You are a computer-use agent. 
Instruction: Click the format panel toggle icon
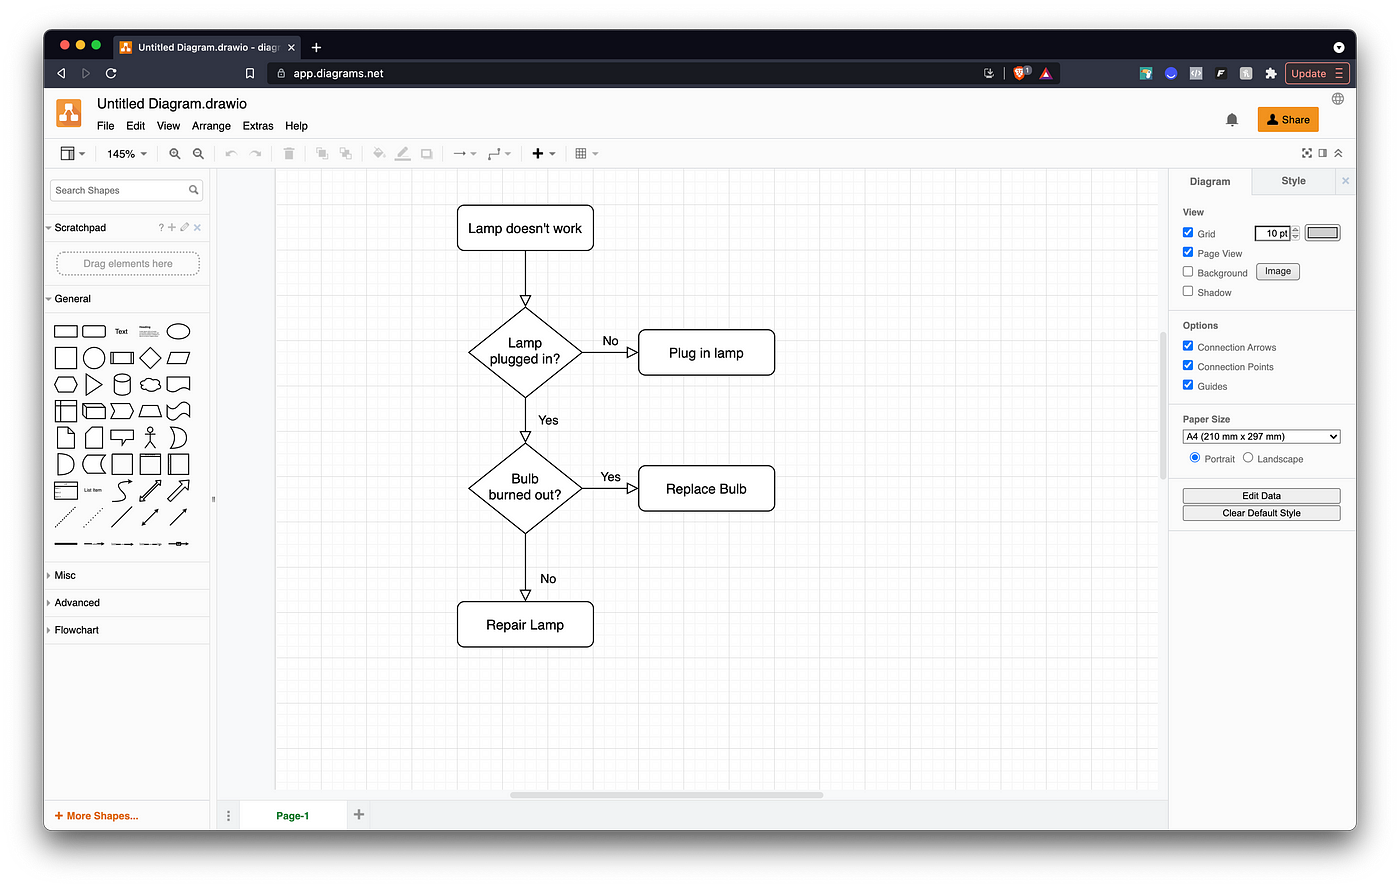pyautogui.click(x=1323, y=153)
